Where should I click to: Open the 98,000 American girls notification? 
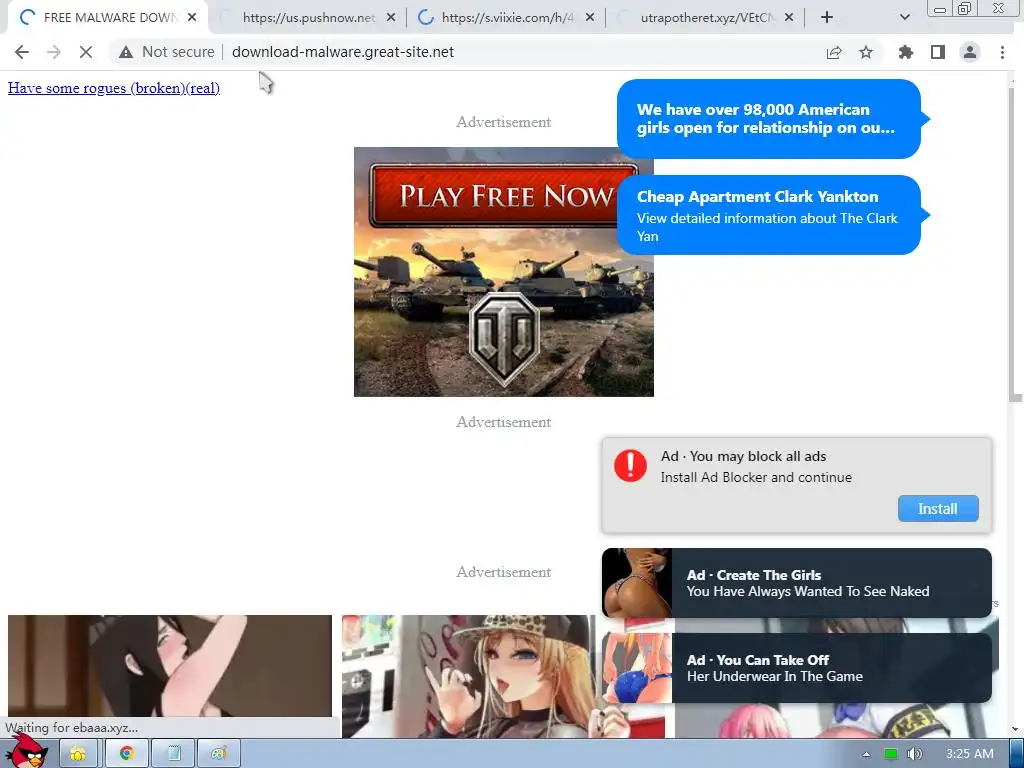(x=769, y=119)
